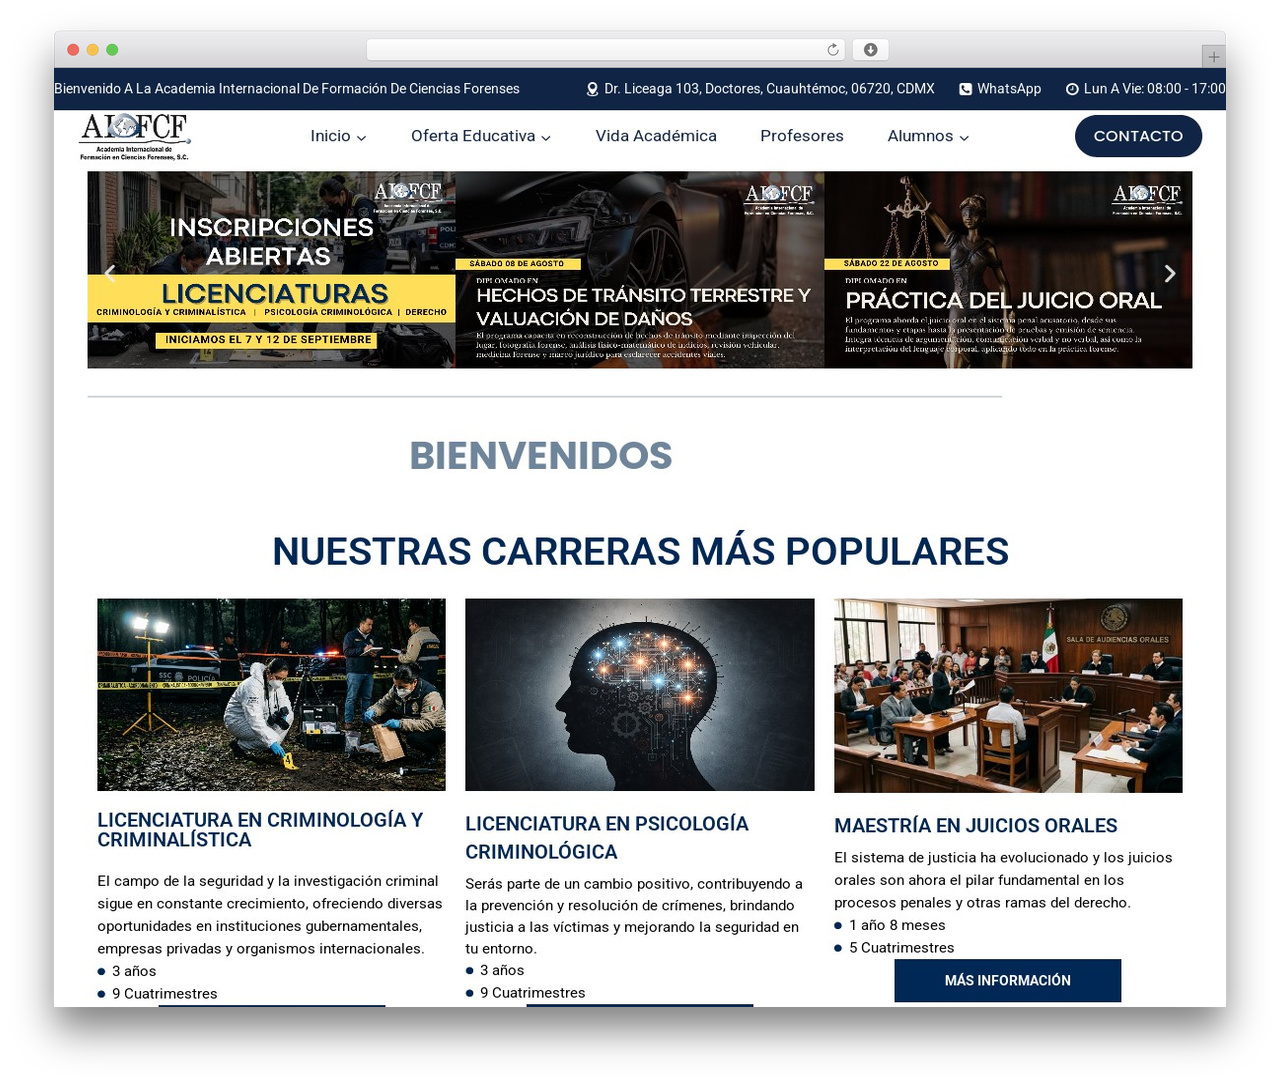The height and width of the screenshot is (1084, 1280).
Task: Click the crime scene investigation photo
Action: (271, 695)
